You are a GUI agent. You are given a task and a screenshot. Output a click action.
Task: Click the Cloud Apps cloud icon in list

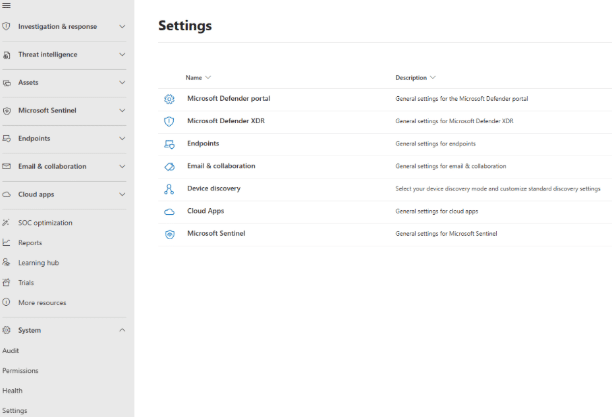[x=169, y=211]
